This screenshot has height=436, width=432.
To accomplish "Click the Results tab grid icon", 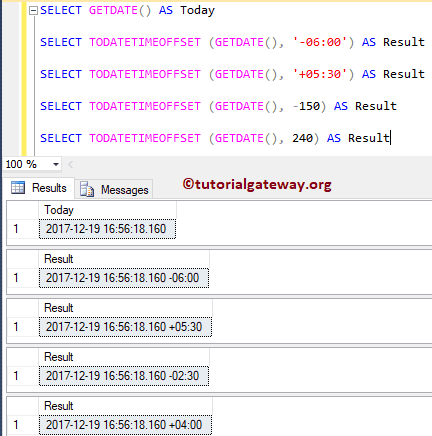I will pyautogui.click(x=18, y=188).
